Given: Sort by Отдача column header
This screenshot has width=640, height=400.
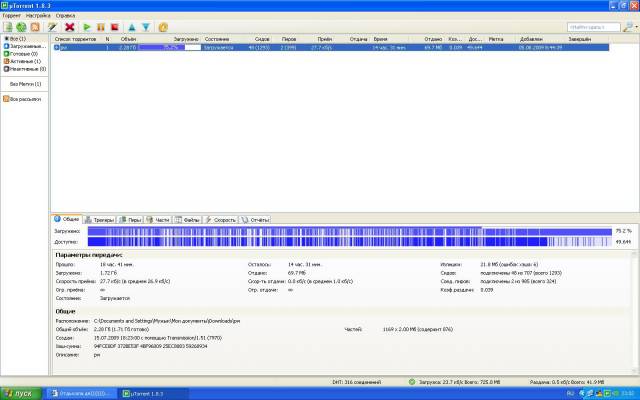Looking at the screenshot, I should coord(358,39).
